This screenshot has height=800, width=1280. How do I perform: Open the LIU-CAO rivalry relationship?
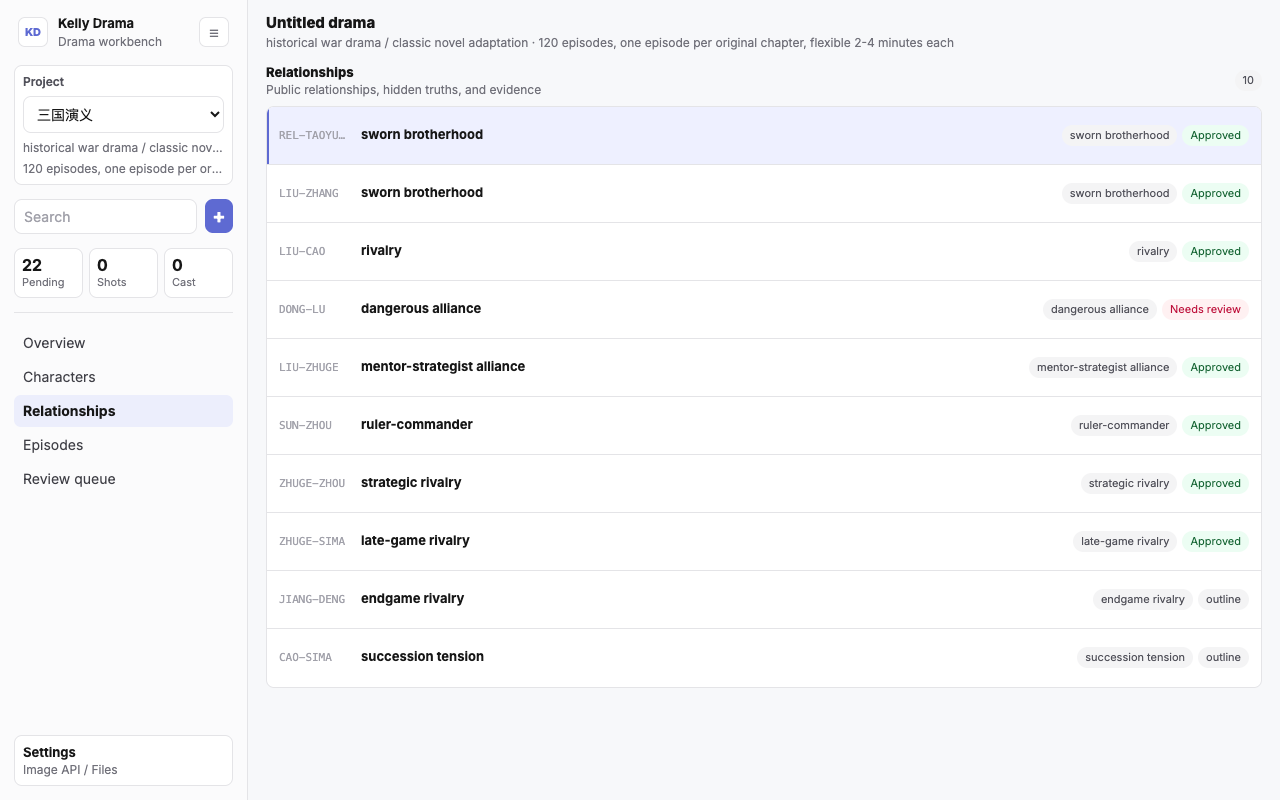click(x=764, y=251)
